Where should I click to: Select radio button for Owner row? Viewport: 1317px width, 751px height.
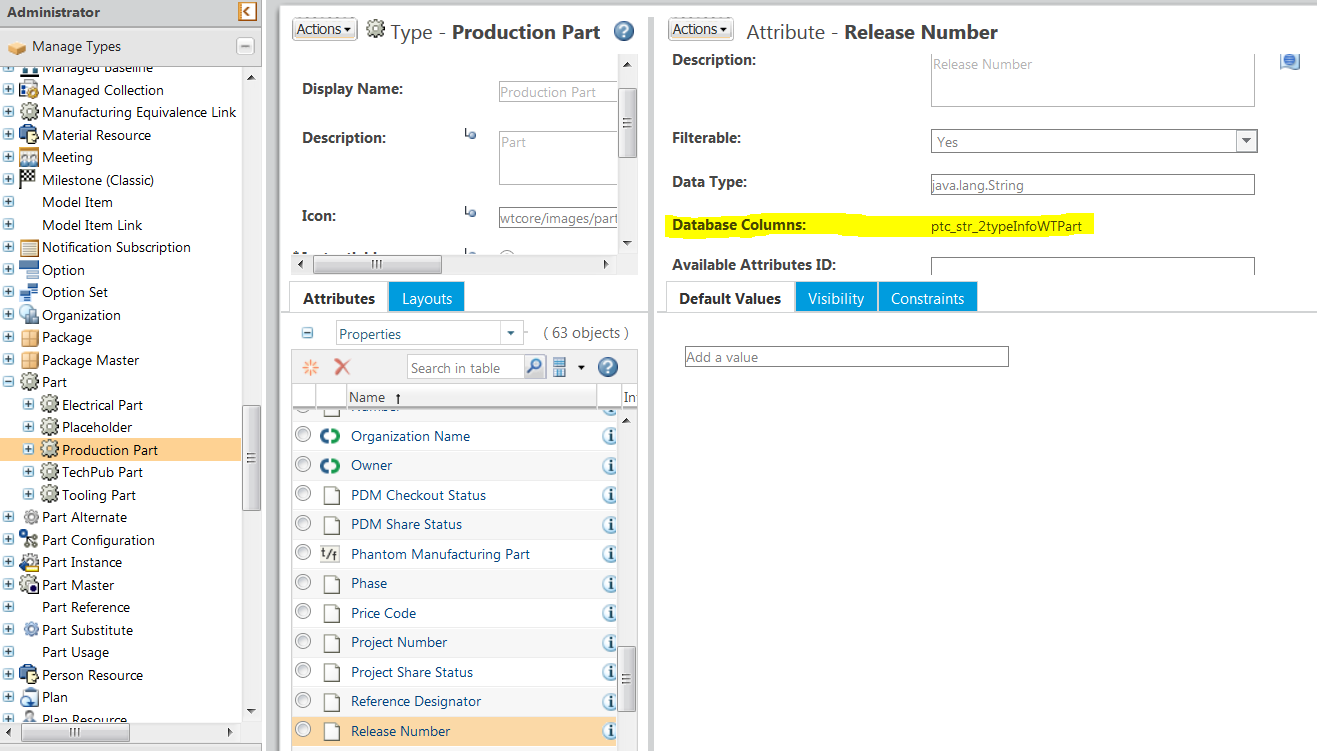point(303,464)
